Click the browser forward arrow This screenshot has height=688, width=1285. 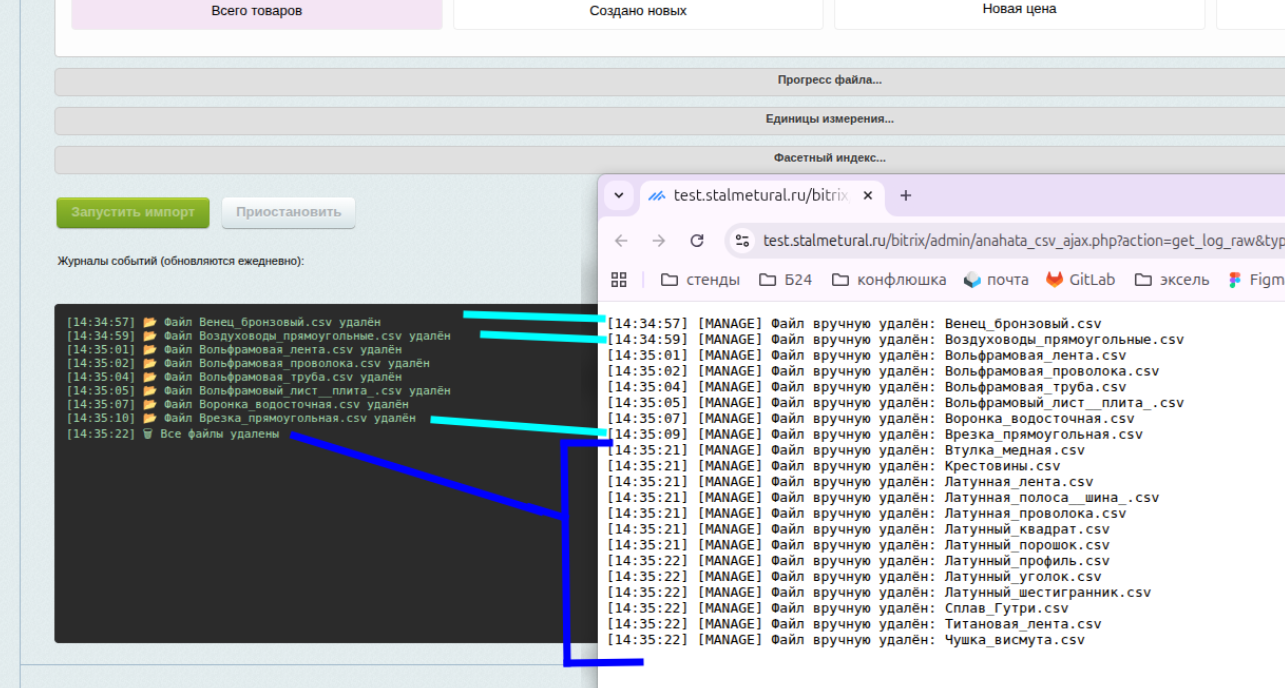coord(658,241)
